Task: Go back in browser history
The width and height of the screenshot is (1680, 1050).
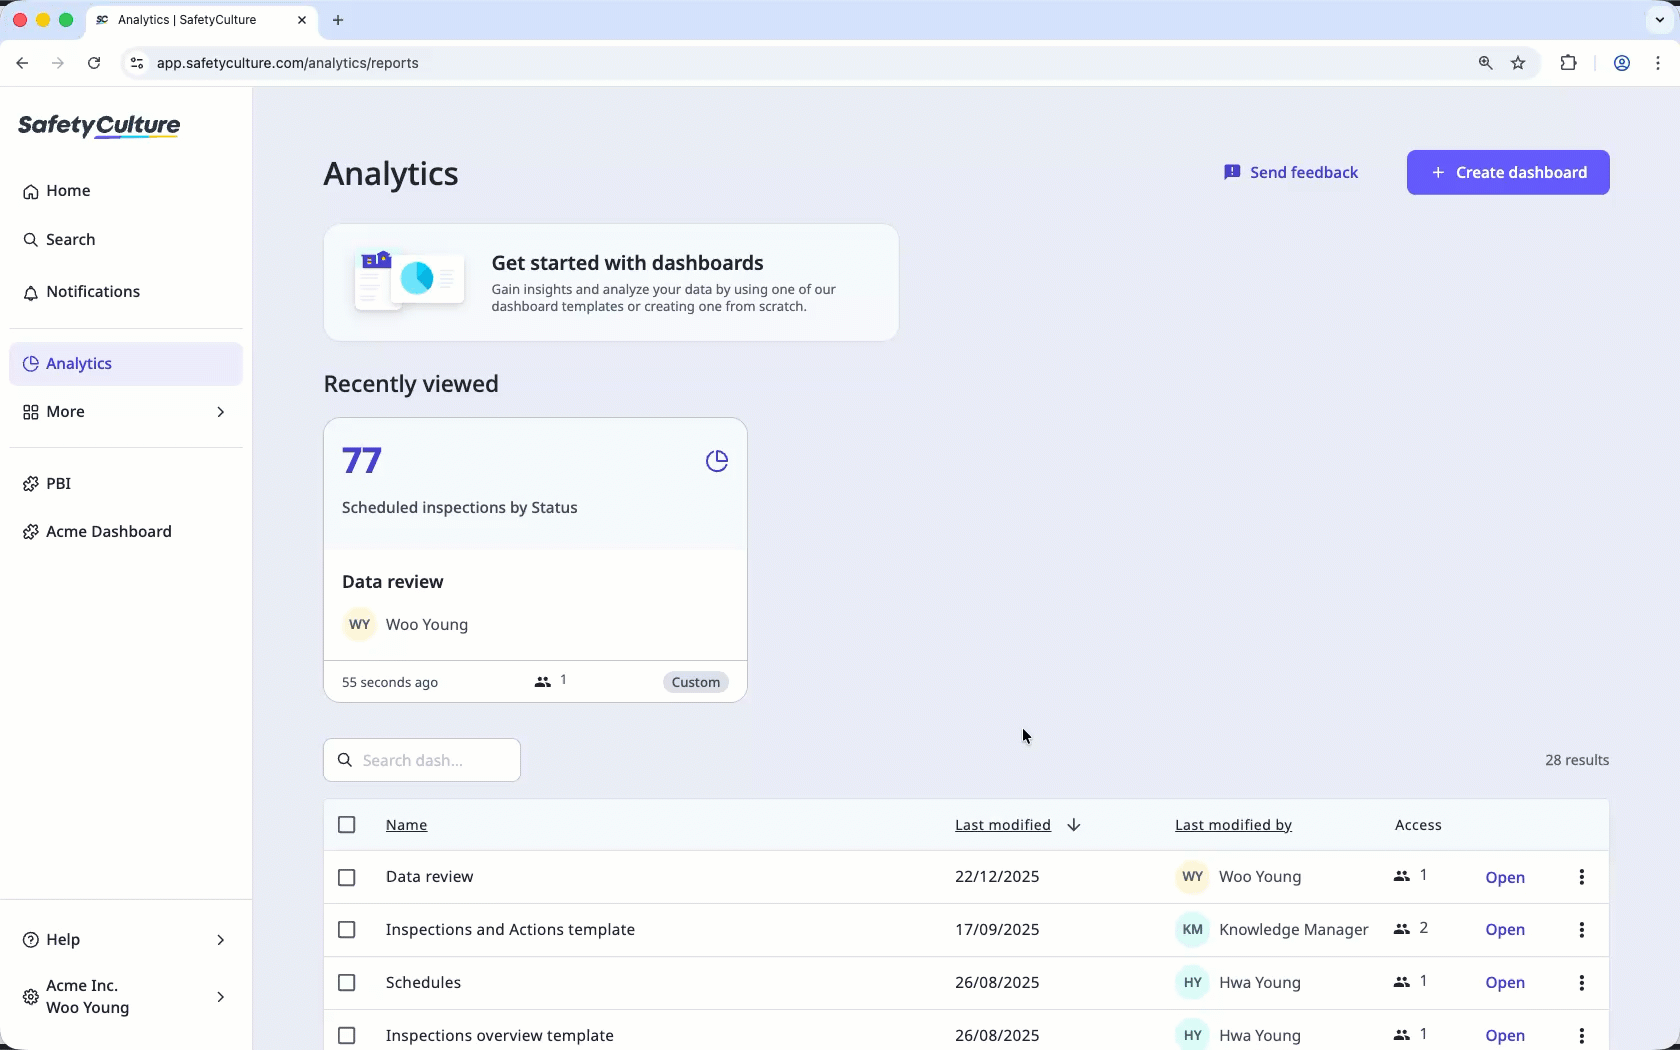Action: (x=22, y=63)
